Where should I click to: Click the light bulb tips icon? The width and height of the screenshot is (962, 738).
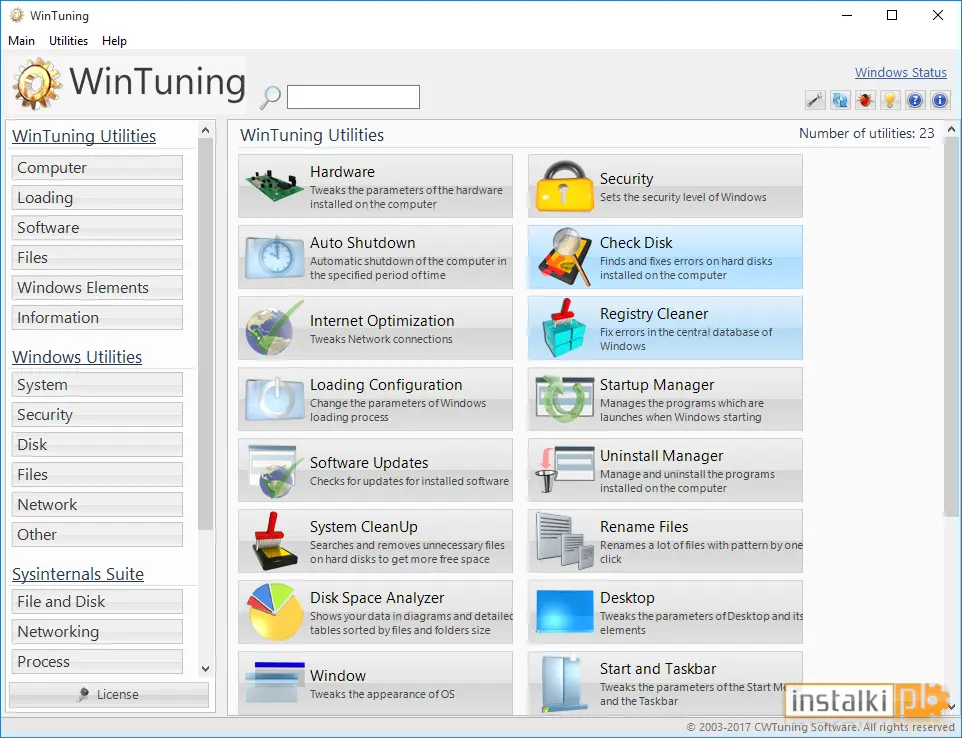tap(890, 100)
